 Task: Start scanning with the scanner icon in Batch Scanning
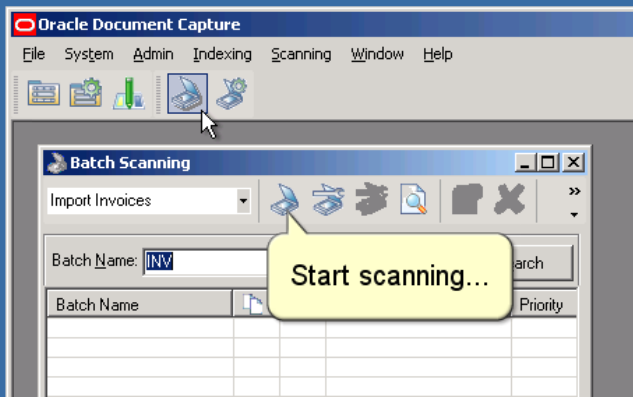pyautogui.click(x=285, y=199)
